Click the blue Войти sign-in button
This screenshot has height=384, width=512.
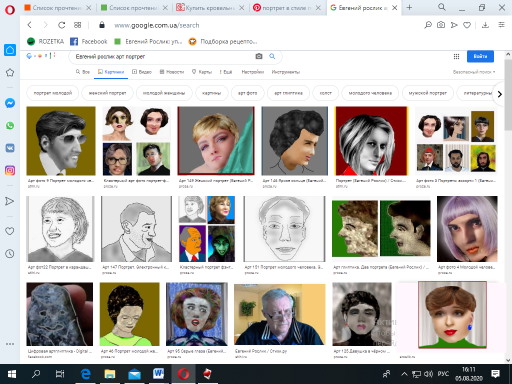480,56
